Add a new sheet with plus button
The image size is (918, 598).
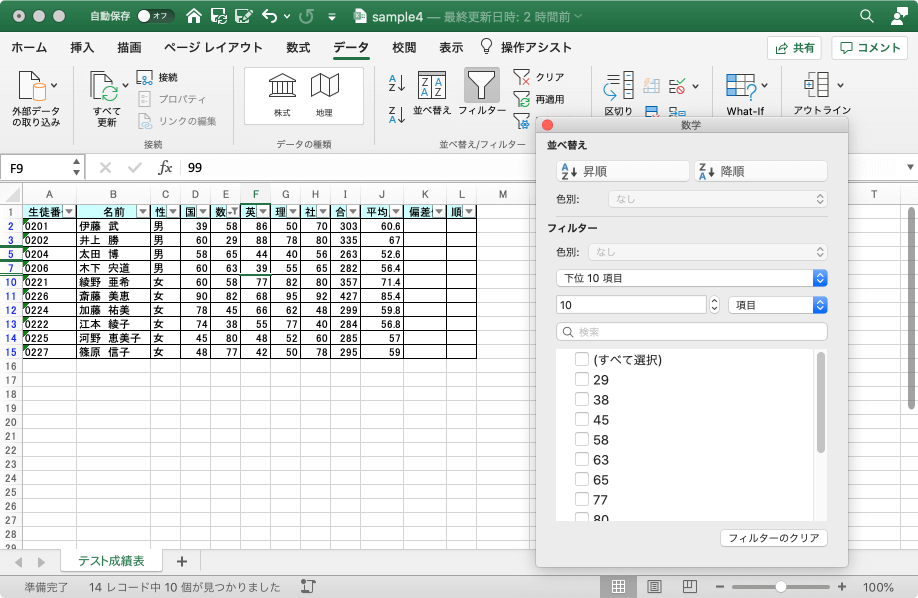(181, 561)
